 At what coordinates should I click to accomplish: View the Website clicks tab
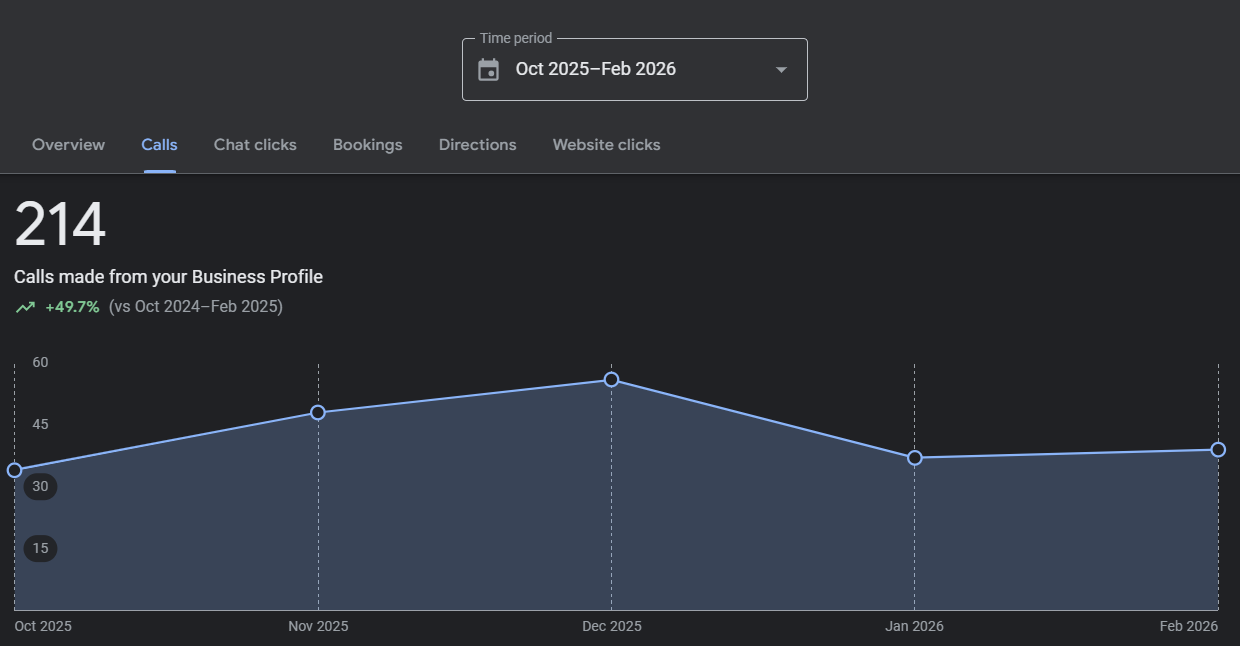[606, 145]
